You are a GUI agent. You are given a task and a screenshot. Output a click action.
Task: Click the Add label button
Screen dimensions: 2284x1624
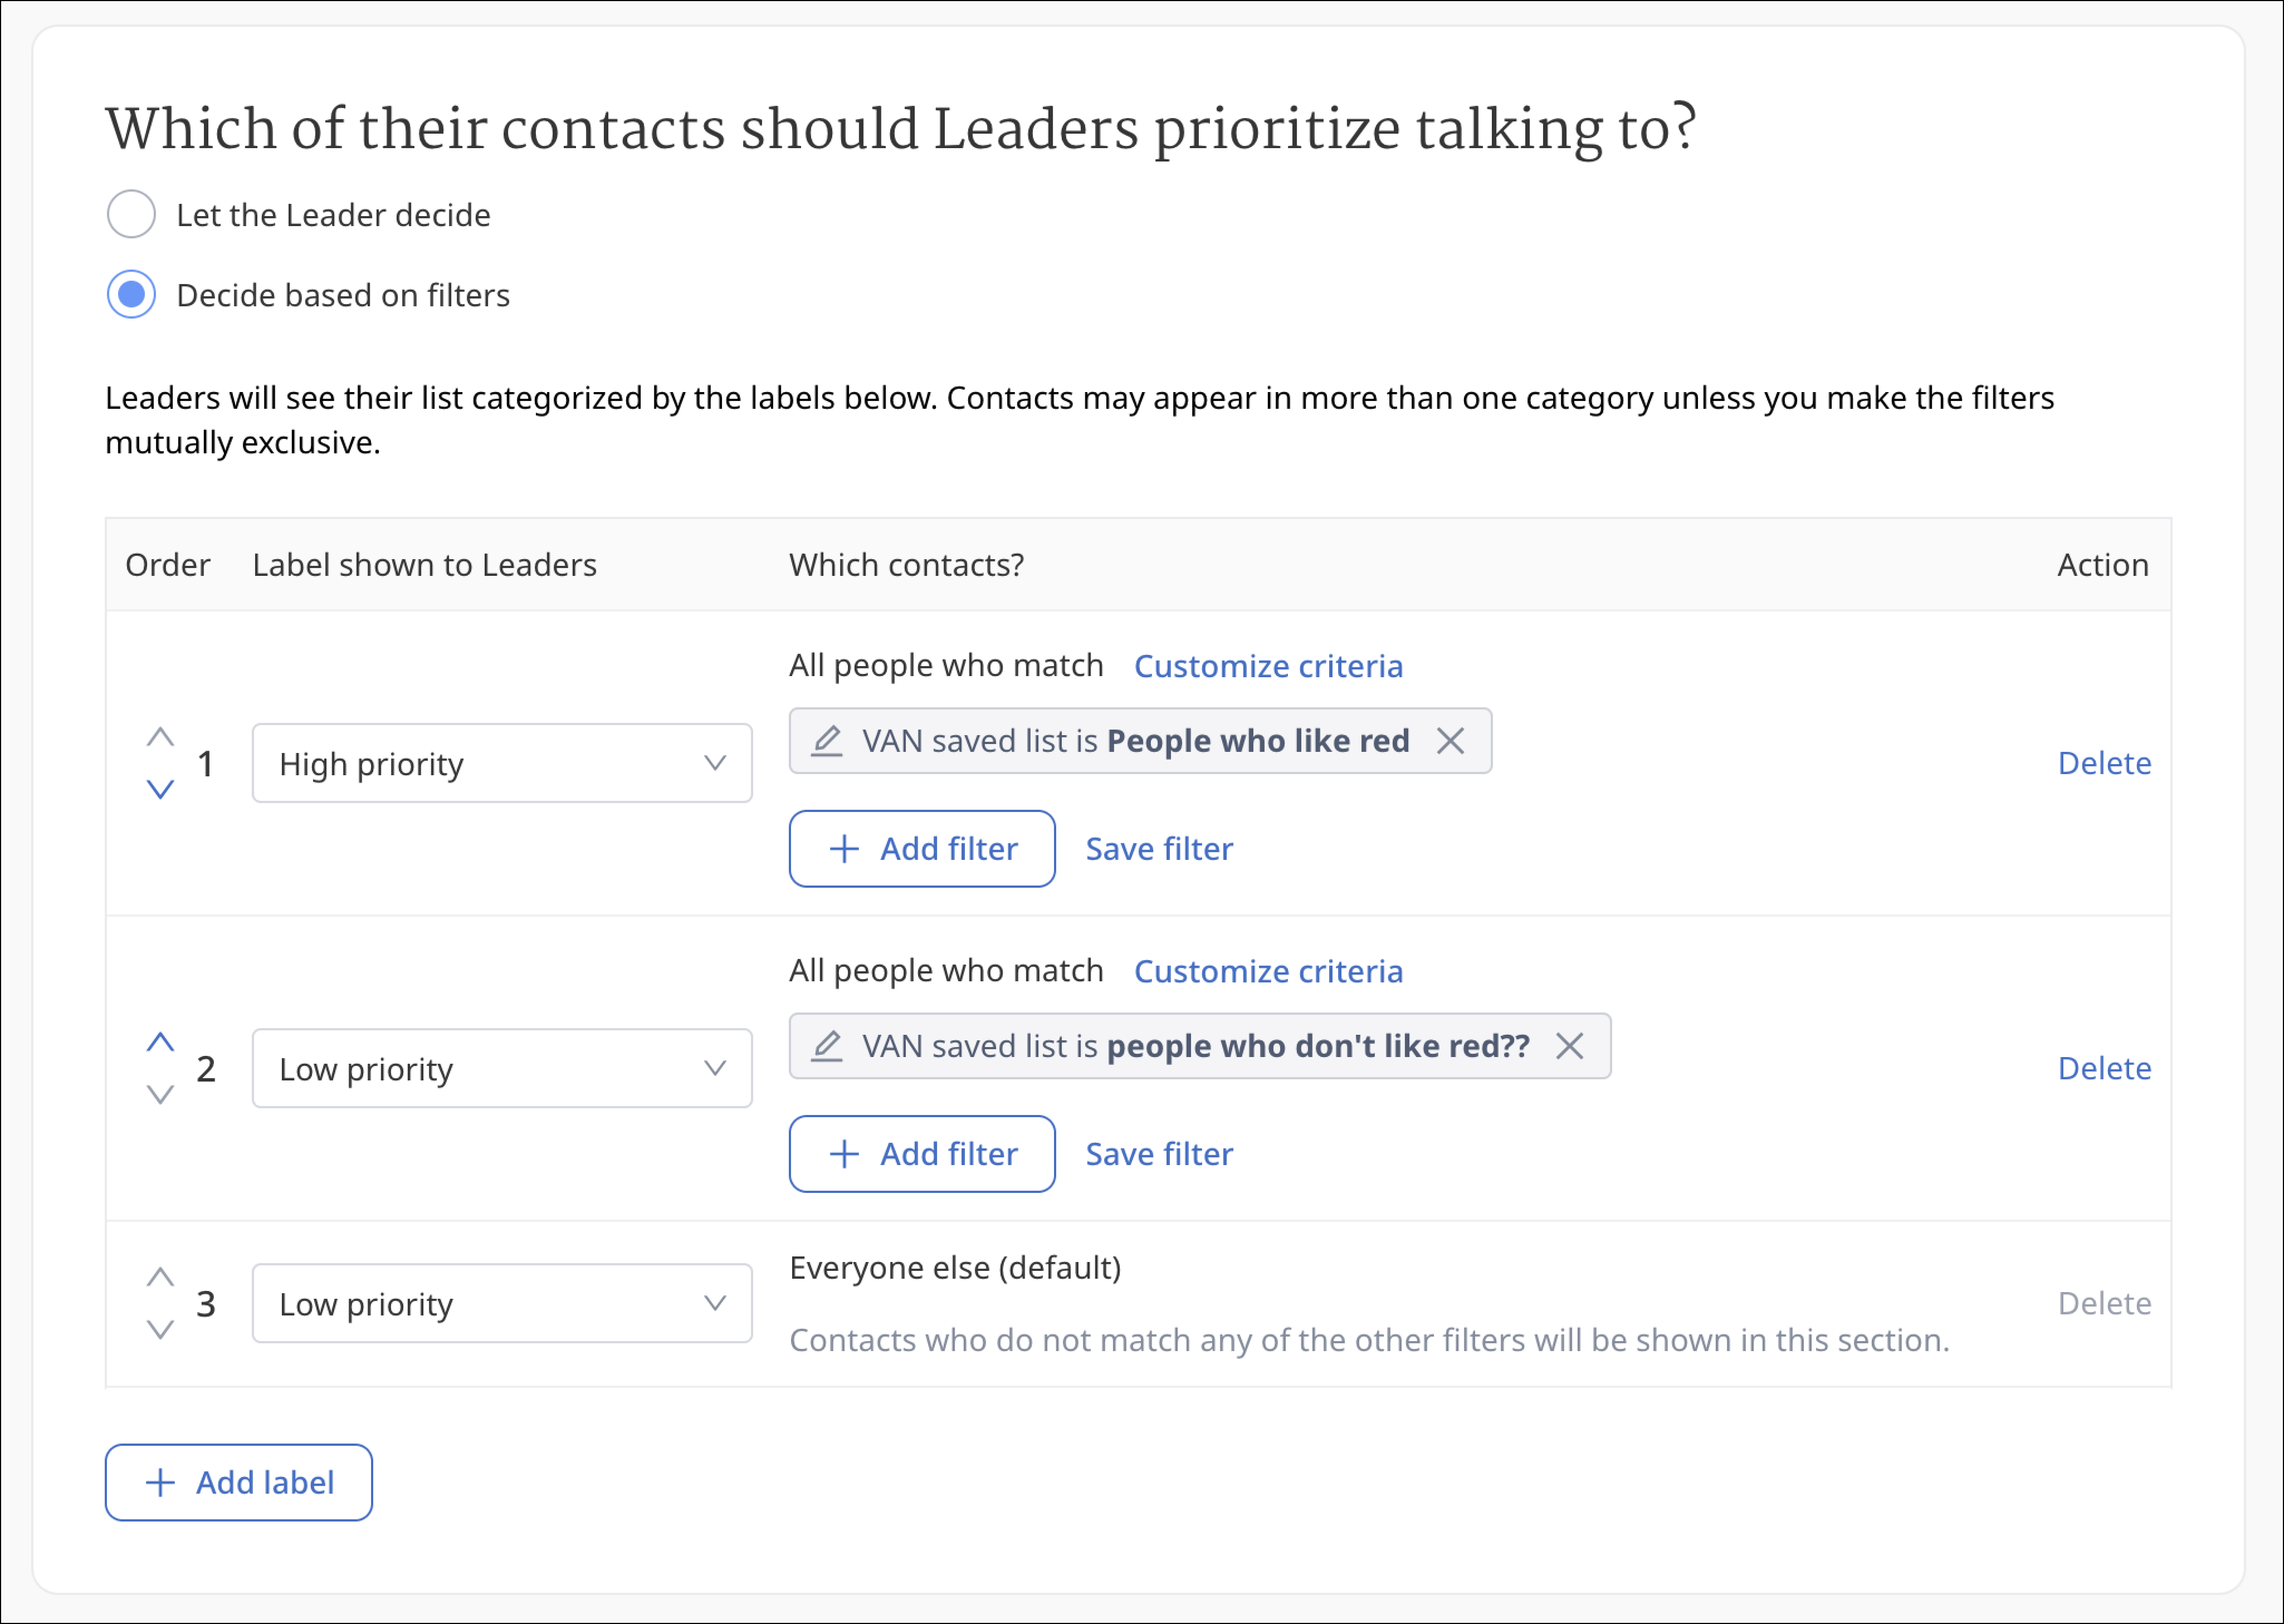(239, 1482)
